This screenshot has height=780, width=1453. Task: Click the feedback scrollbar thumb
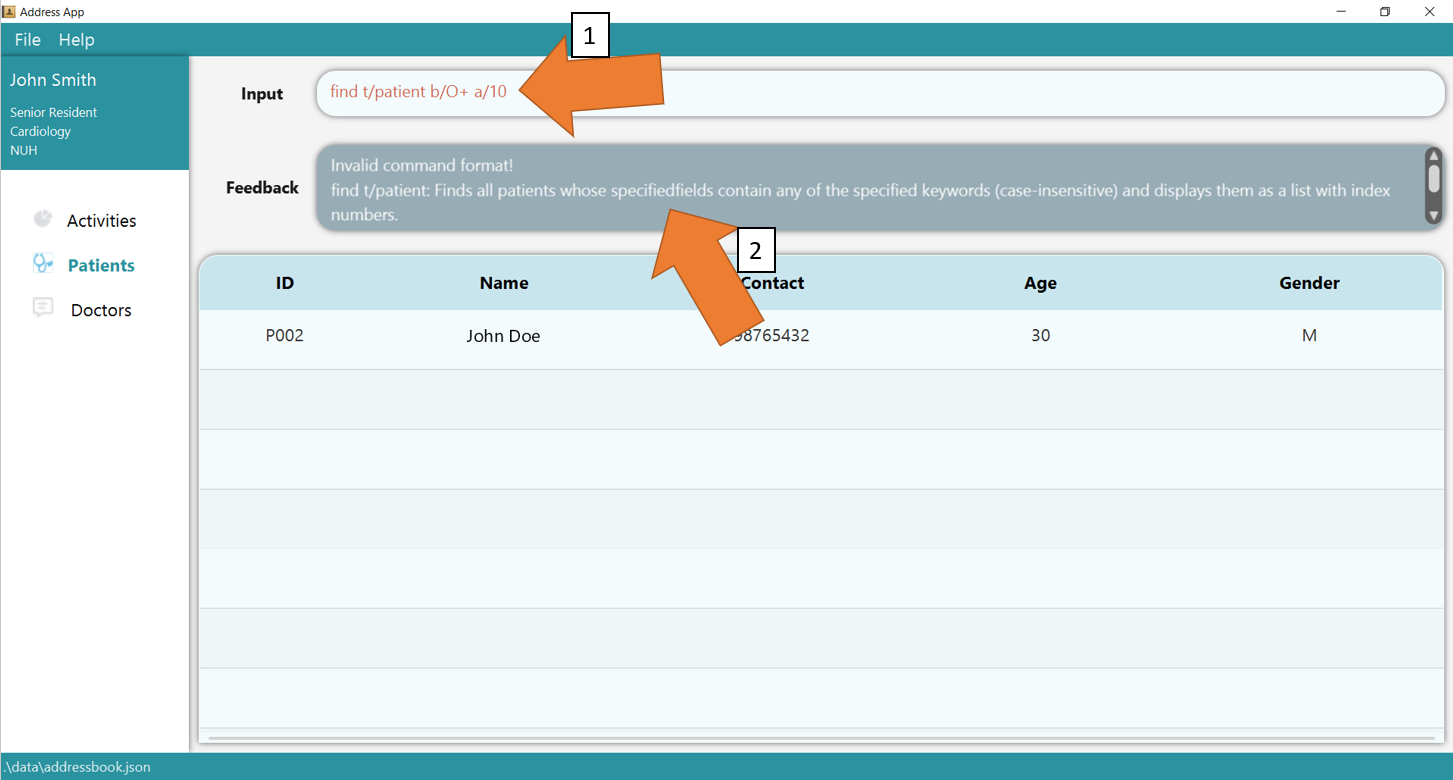coord(1433,179)
